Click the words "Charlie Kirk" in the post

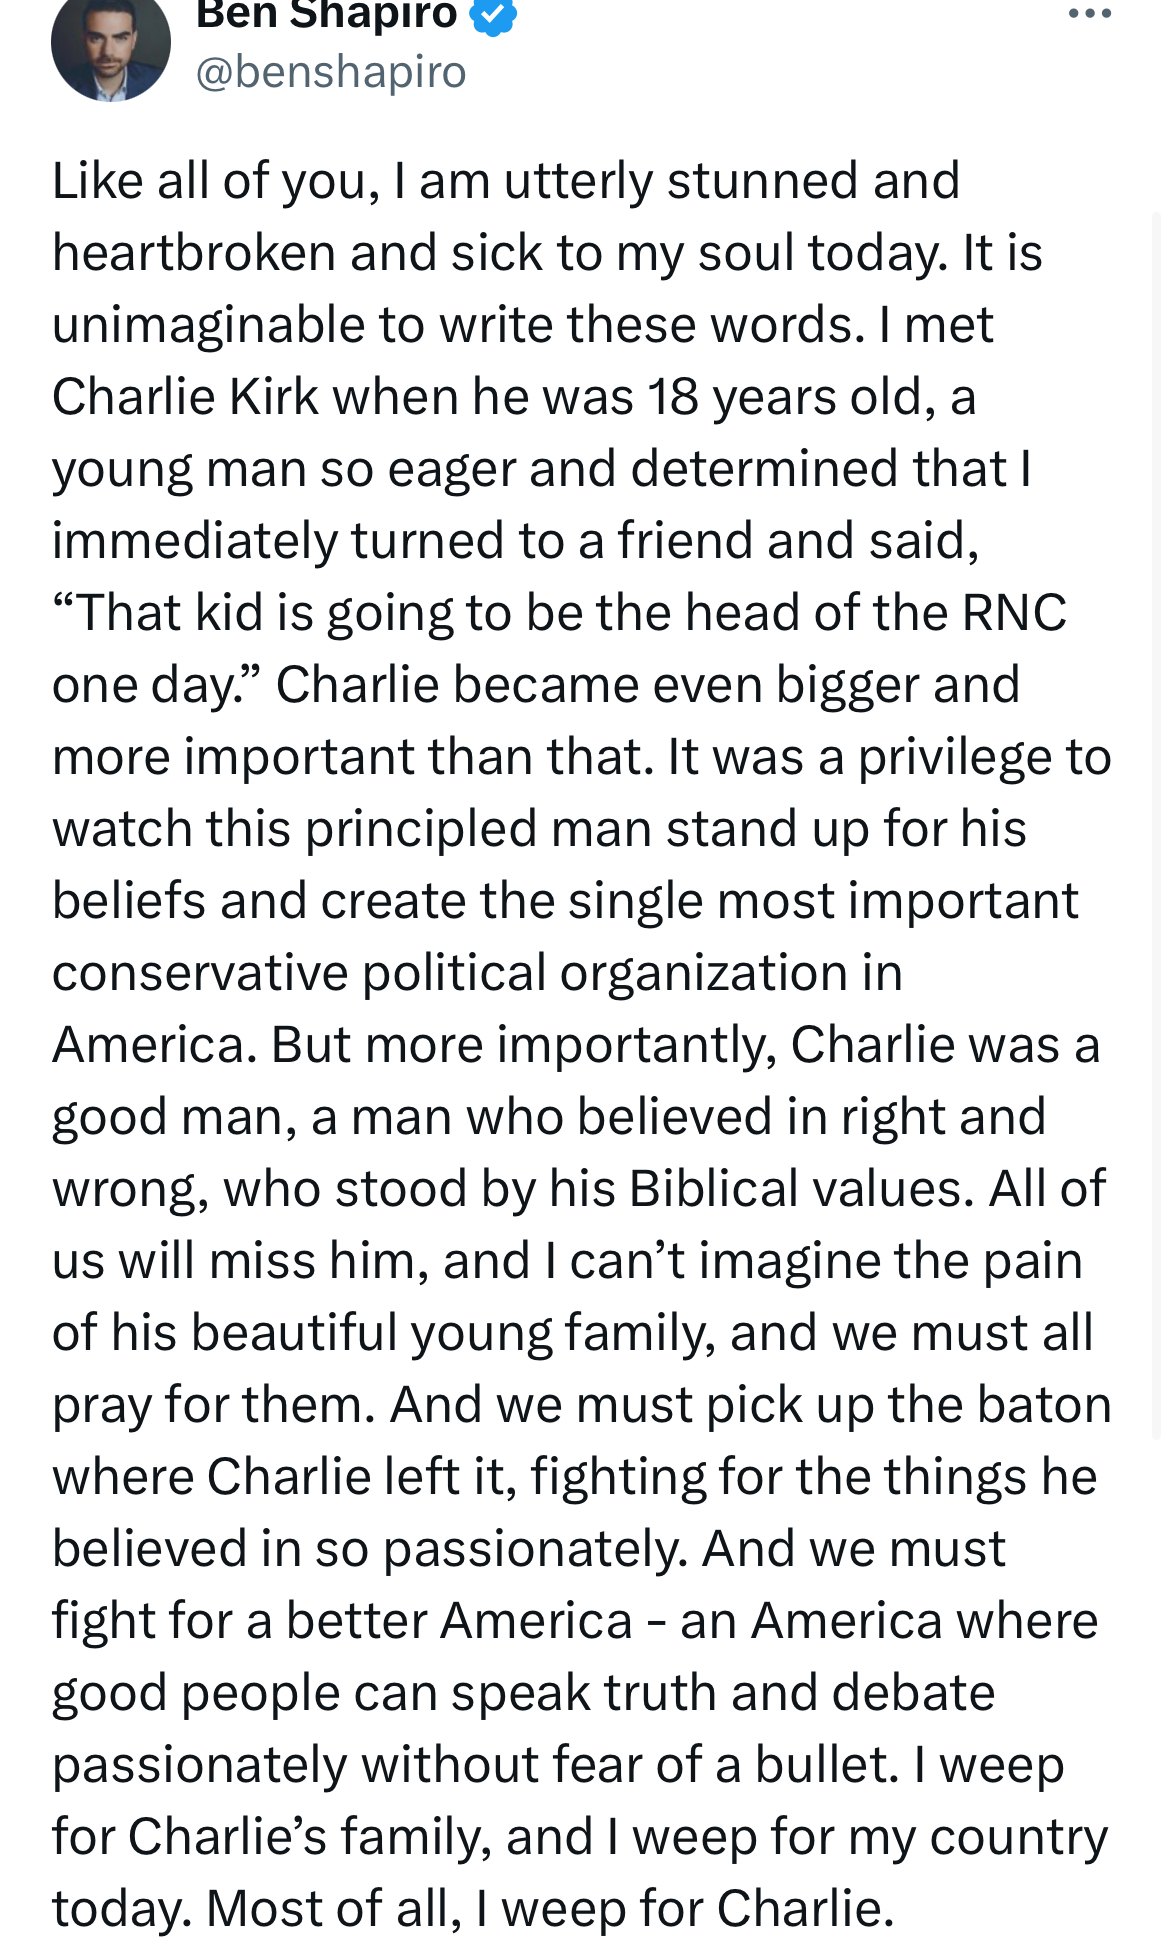(x=185, y=397)
